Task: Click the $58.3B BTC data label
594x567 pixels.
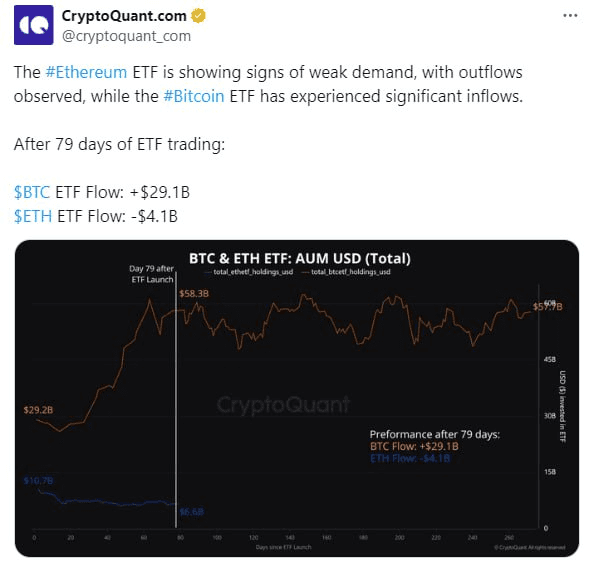Action: (194, 294)
